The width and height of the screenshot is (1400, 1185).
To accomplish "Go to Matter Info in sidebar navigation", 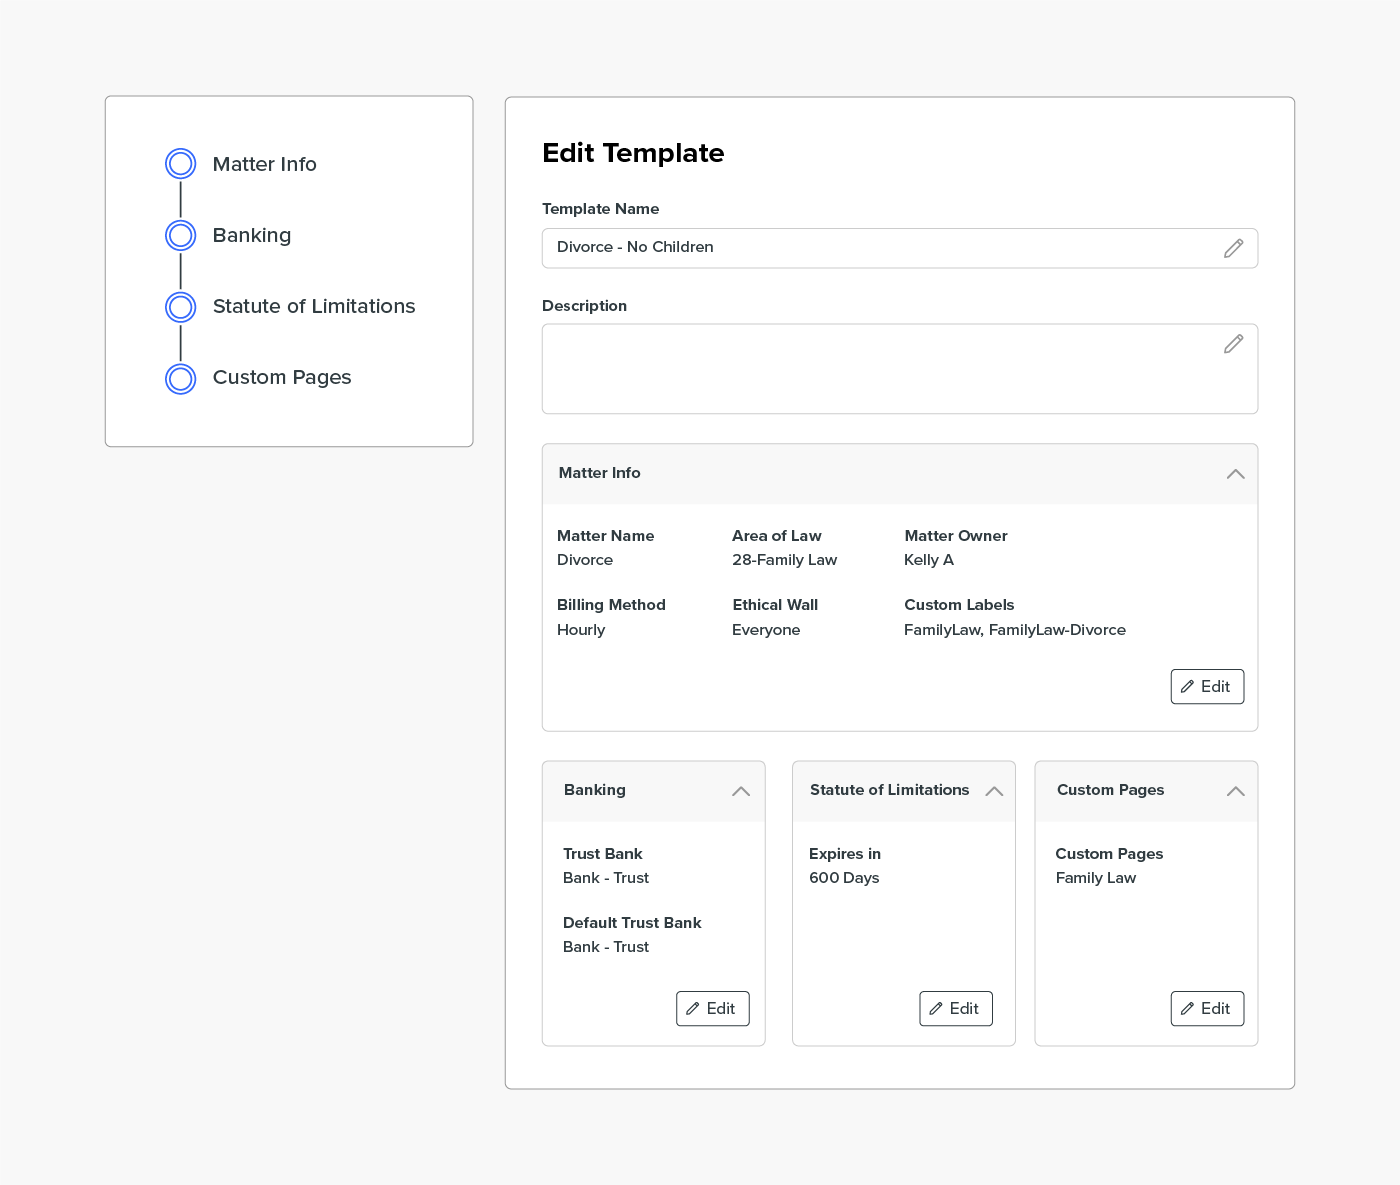I will point(264,164).
